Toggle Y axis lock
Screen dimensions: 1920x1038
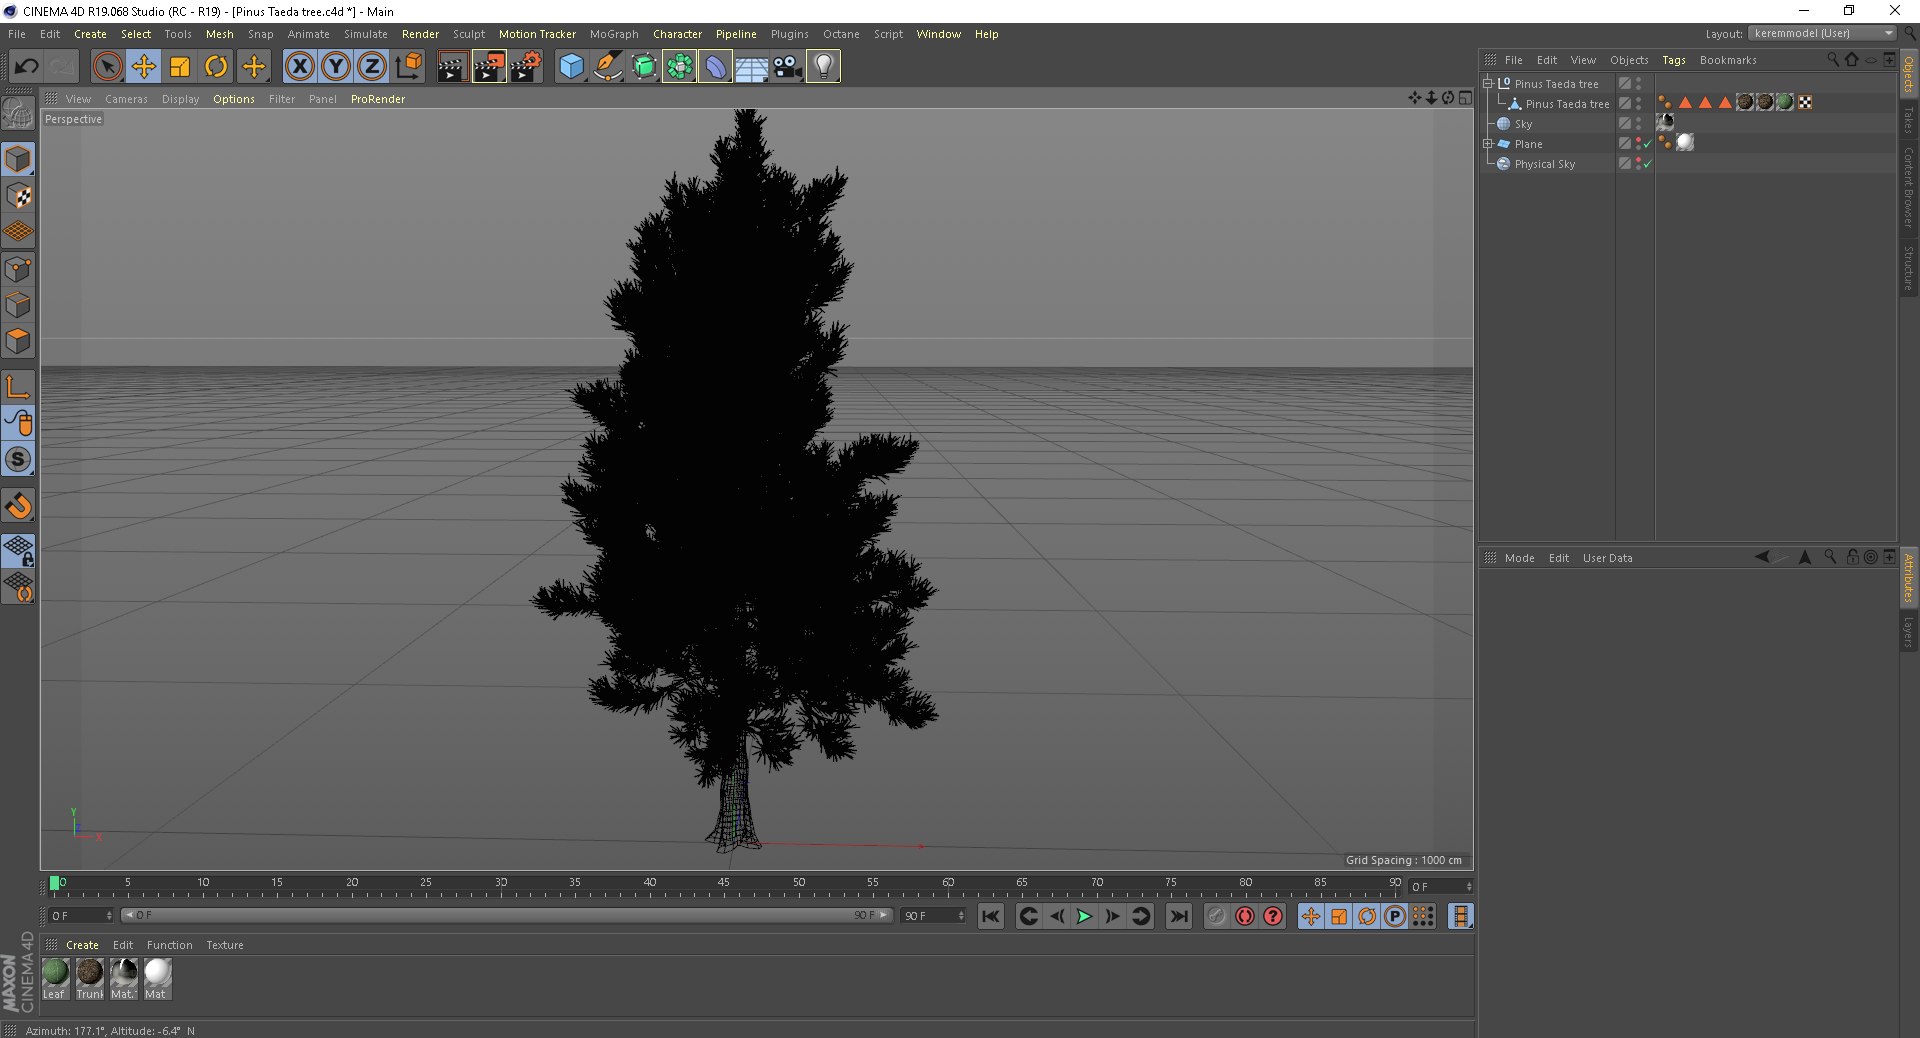(x=336, y=67)
